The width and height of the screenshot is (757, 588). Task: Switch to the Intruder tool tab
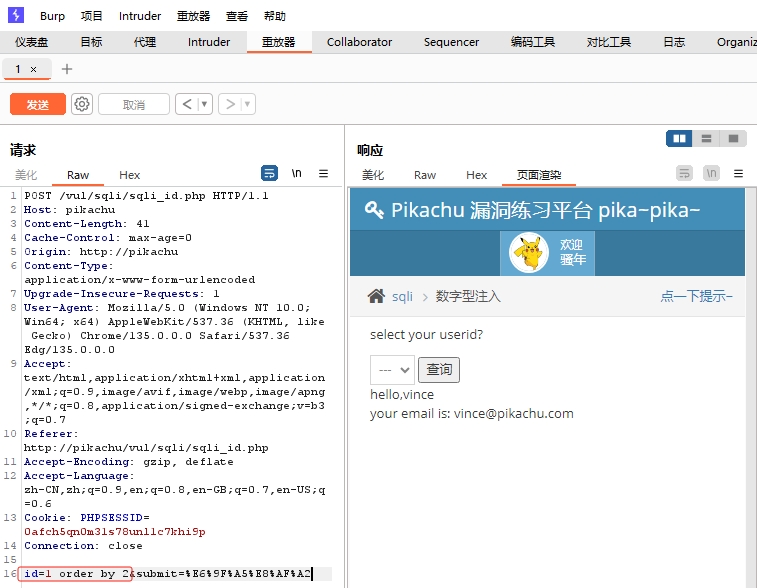point(209,42)
